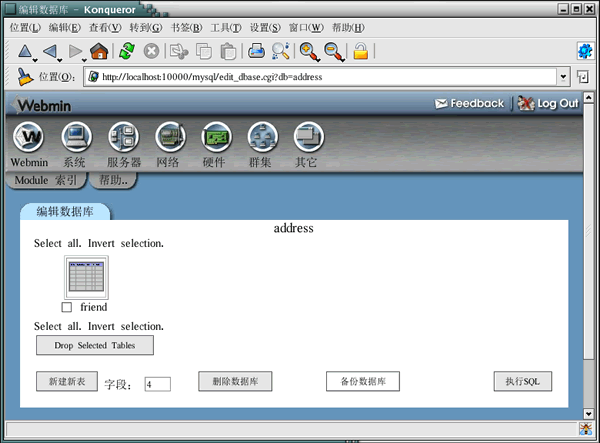Screen dimensions: 600x443
Task: Click the Zoom Out magnifier icon
Action: 333,51
